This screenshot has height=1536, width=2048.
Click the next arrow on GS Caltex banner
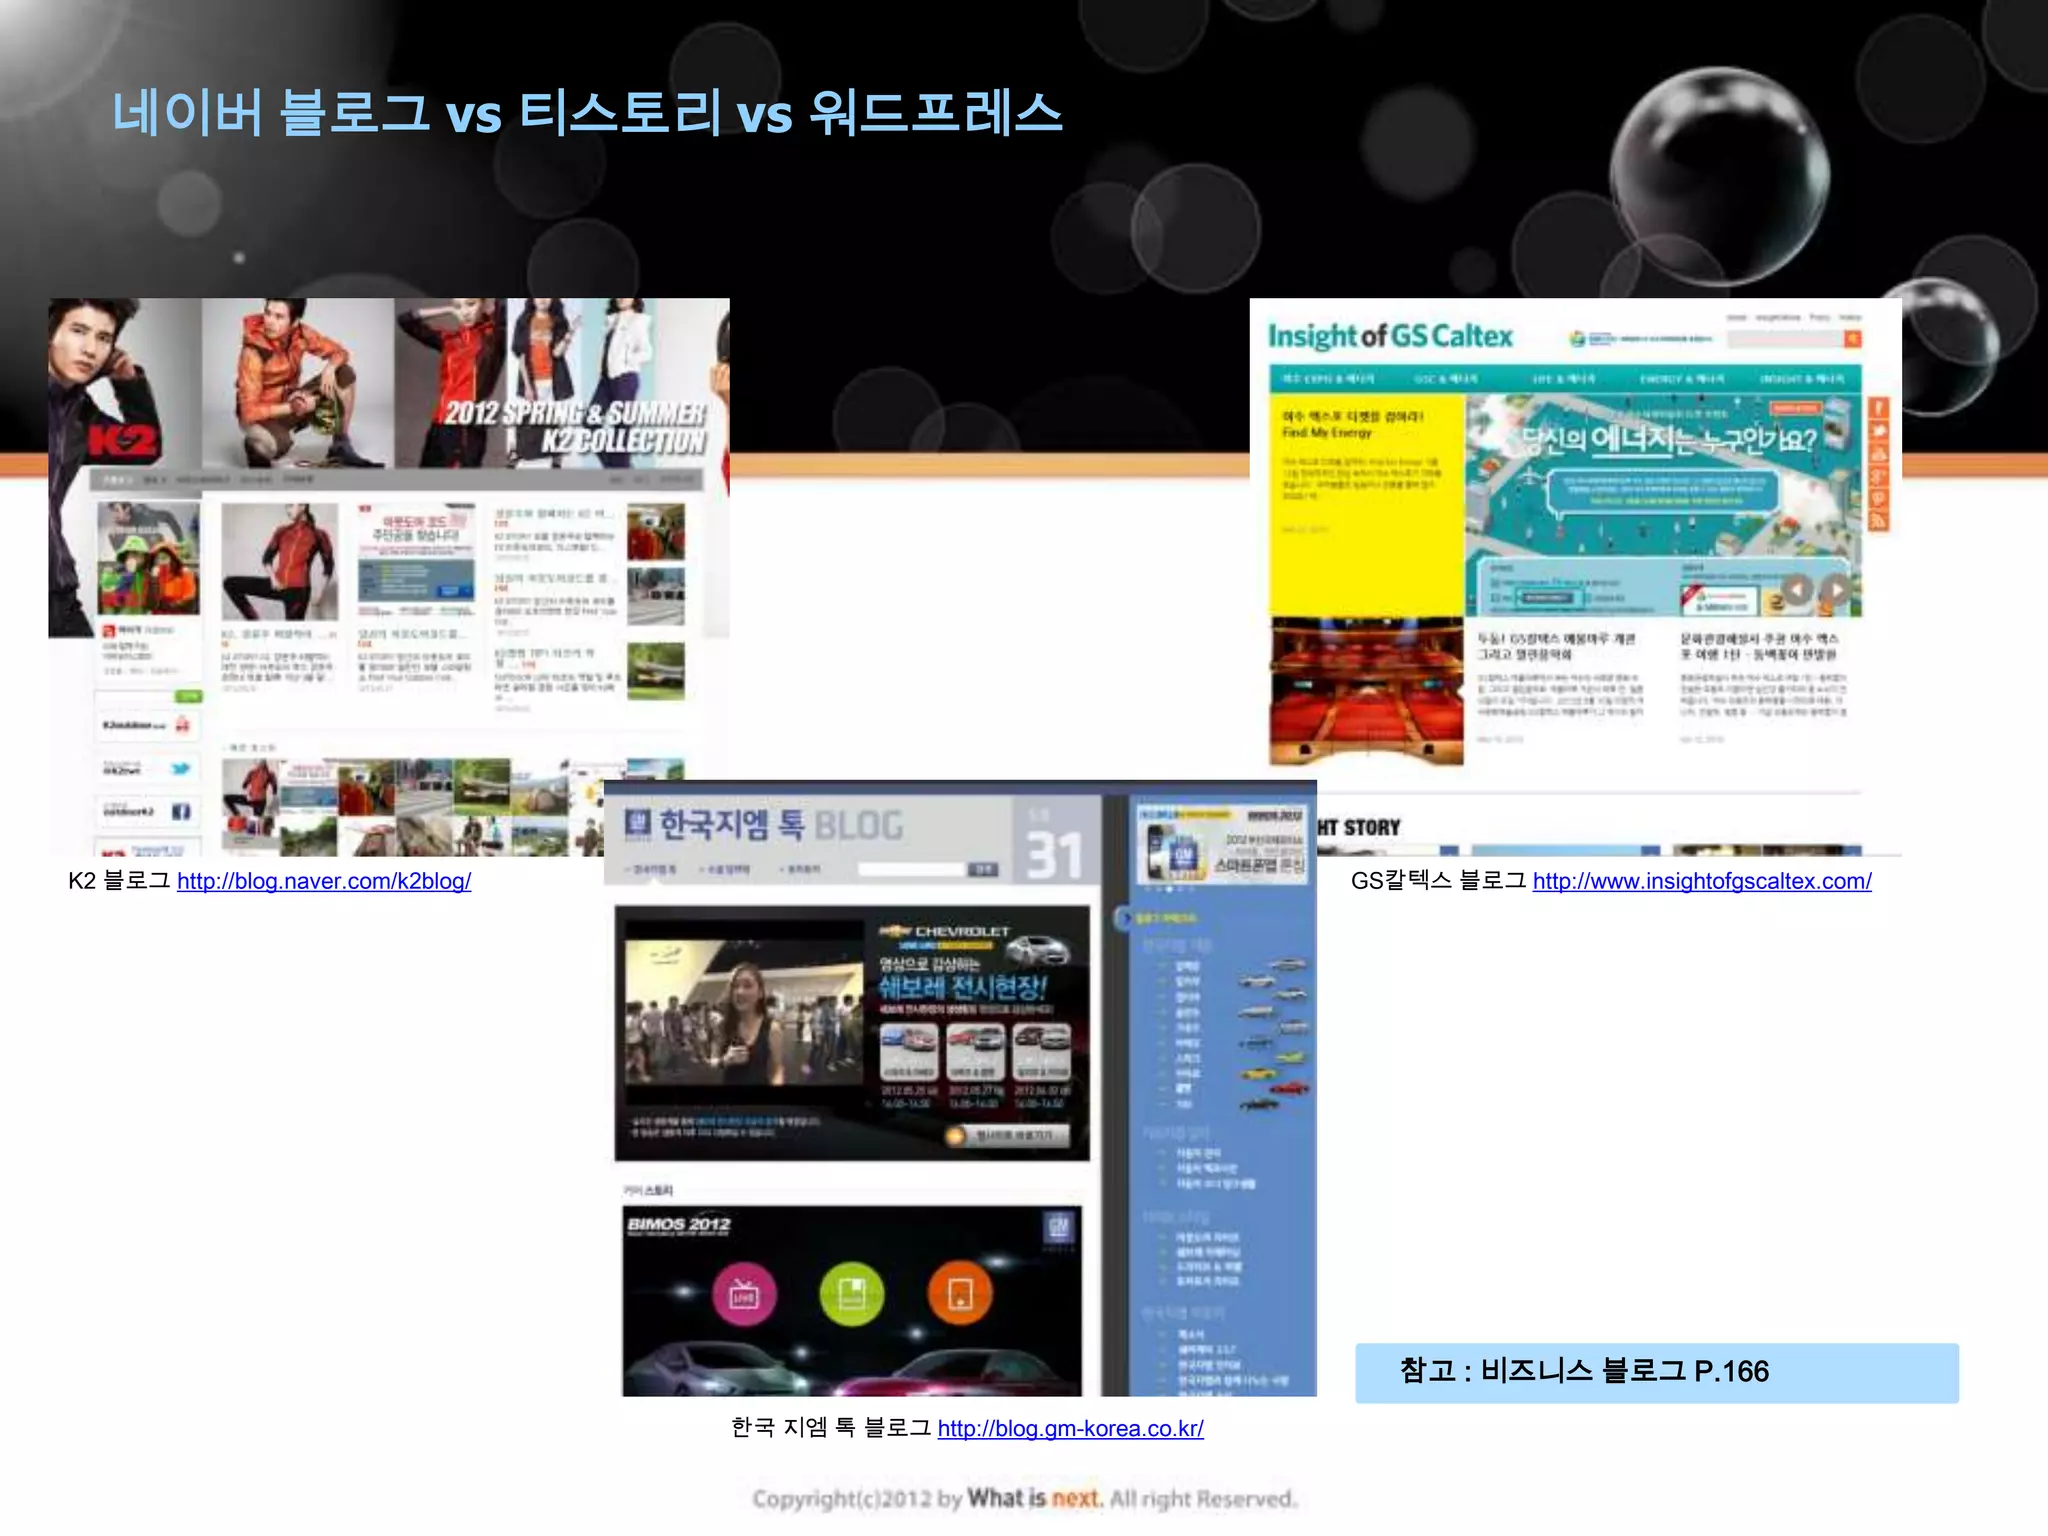1837,590
